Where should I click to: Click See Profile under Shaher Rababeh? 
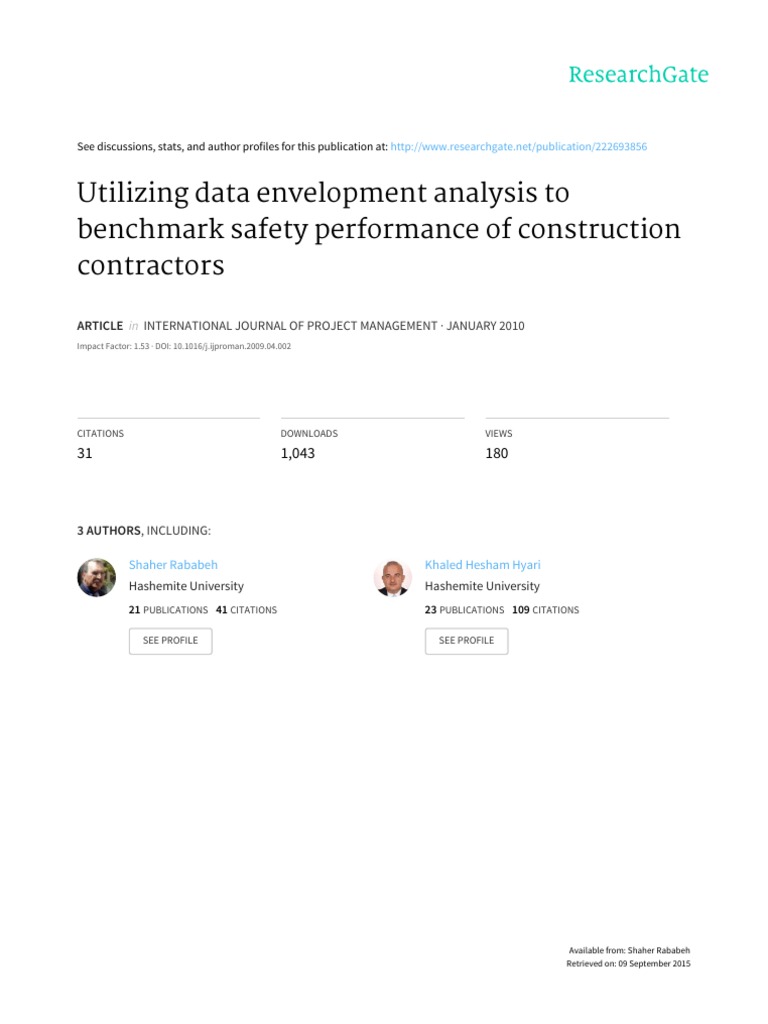point(170,641)
